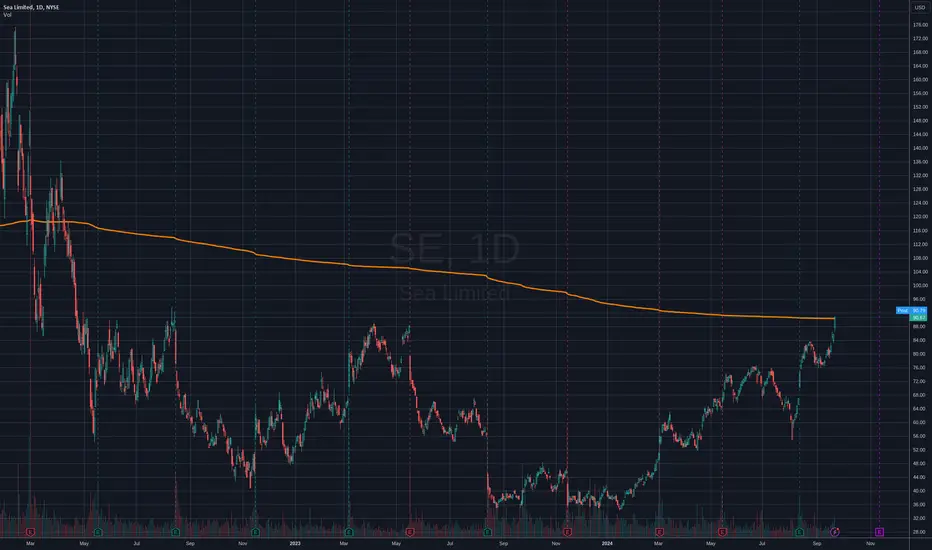Click the 140.00 price scale label

coord(920,148)
